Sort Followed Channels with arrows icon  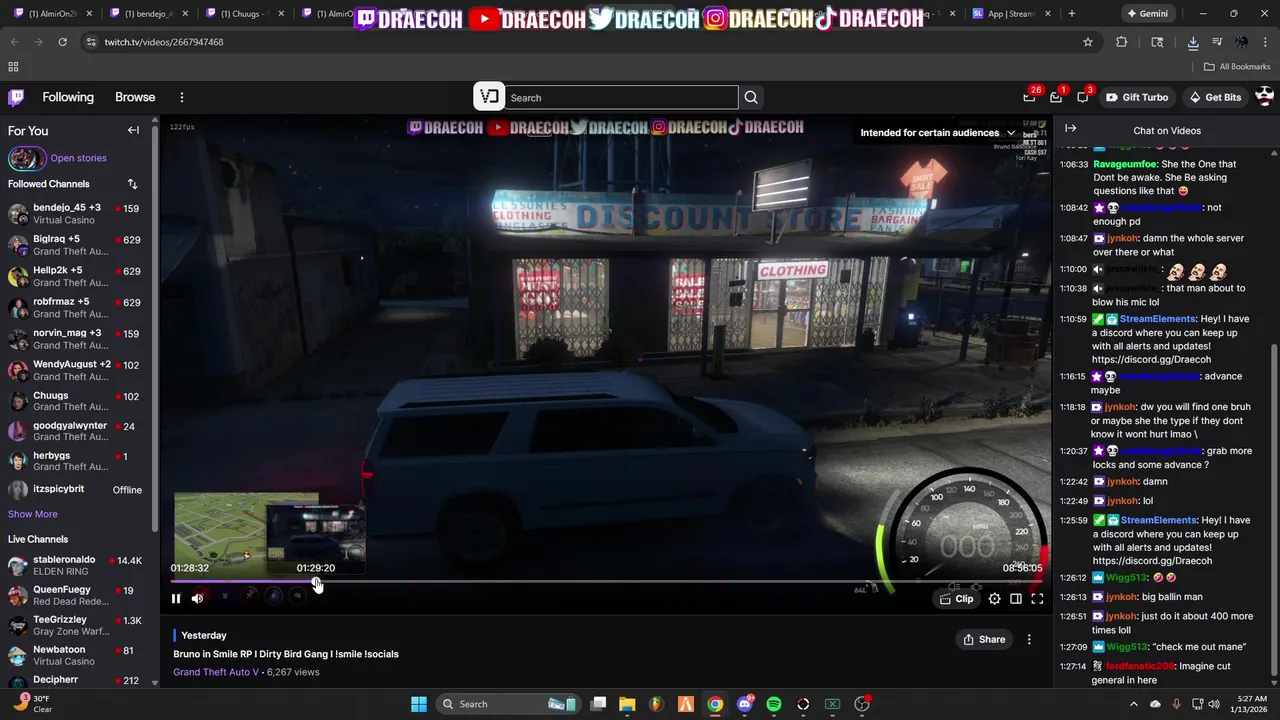coord(132,184)
